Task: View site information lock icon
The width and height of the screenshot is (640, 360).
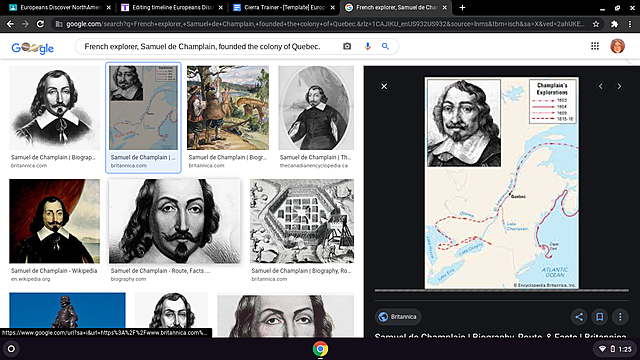Action: (59, 24)
